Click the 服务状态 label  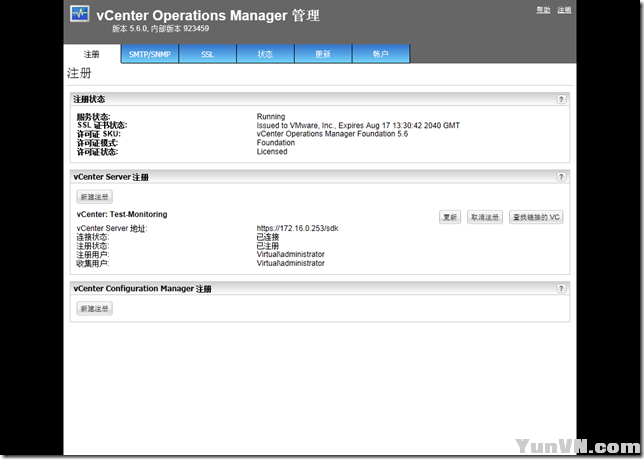pyautogui.click(x=93, y=117)
